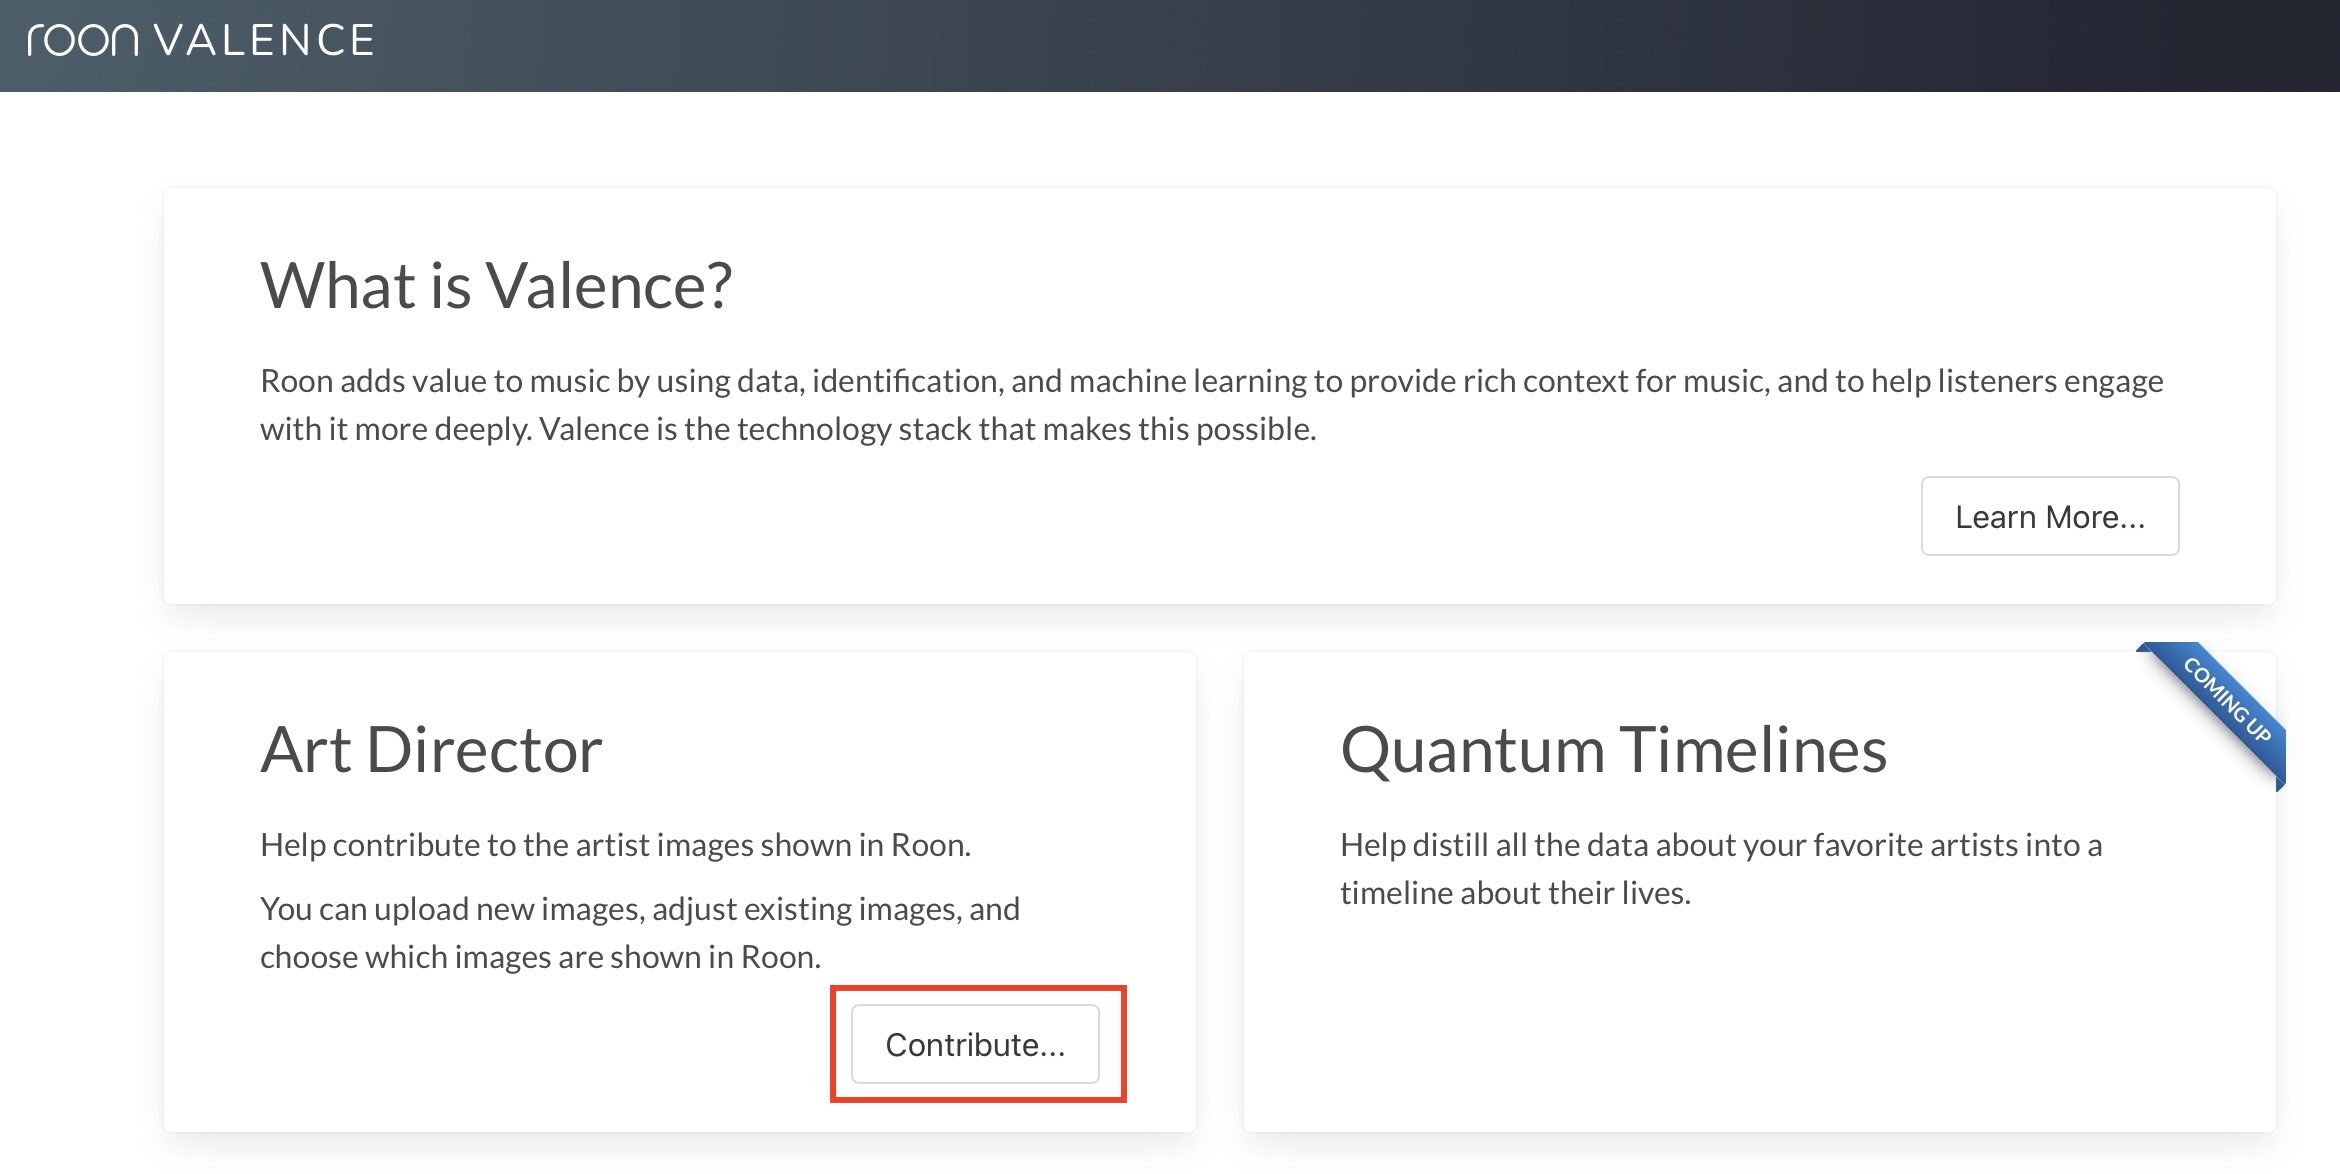Click the blue COMING UP ribbon

2228,700
